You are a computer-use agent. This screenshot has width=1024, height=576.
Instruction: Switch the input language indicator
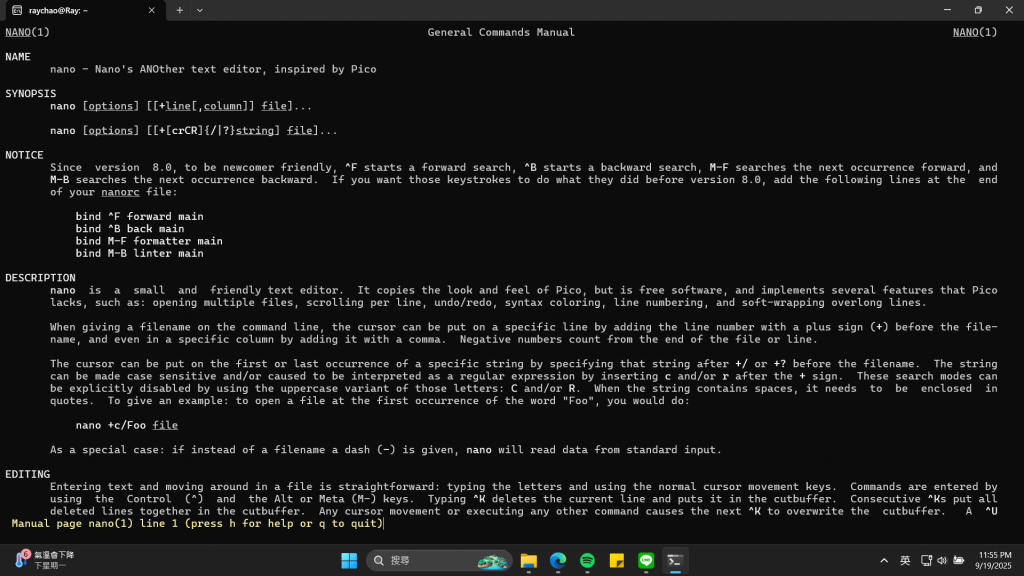click(x=905, y=560)
